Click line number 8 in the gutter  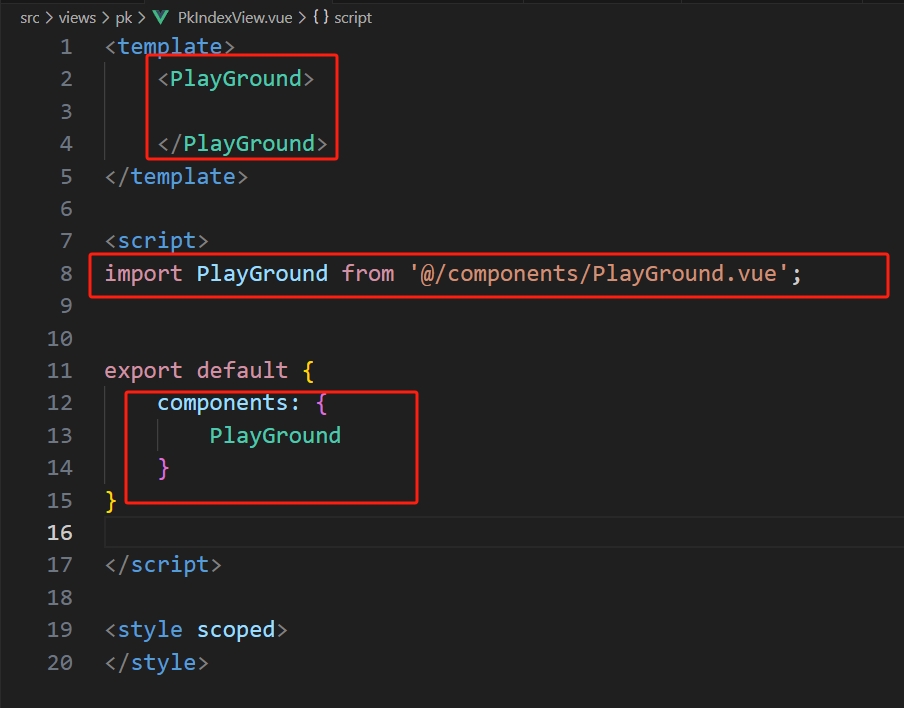coord(66,273)
